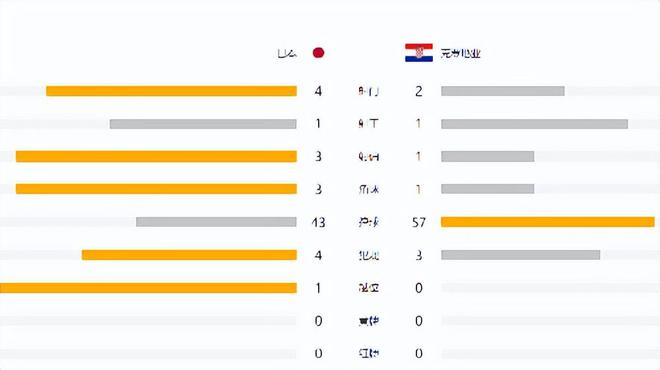Click Croatia's gray bar beside value 3
660x370 pixels.
(x=521, y=255)
